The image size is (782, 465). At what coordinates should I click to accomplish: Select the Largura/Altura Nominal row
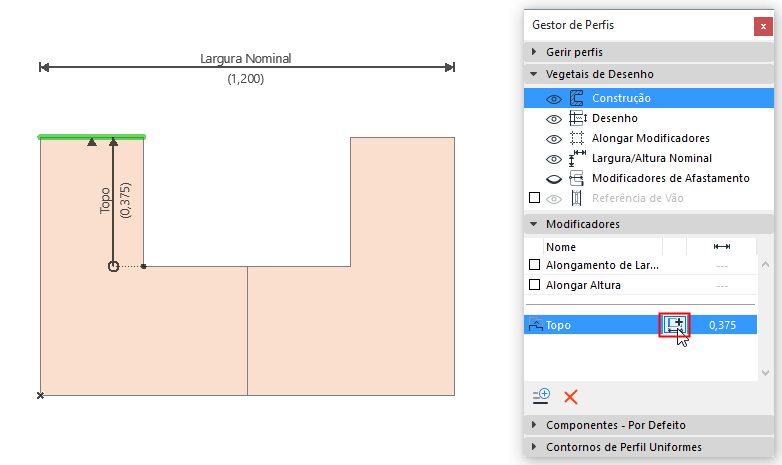[649, 158]
